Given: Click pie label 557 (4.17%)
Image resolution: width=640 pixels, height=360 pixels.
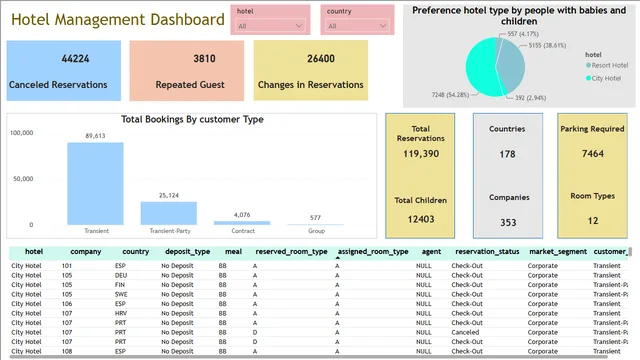Looking at the screenshot, I should [x=523, y=34].
